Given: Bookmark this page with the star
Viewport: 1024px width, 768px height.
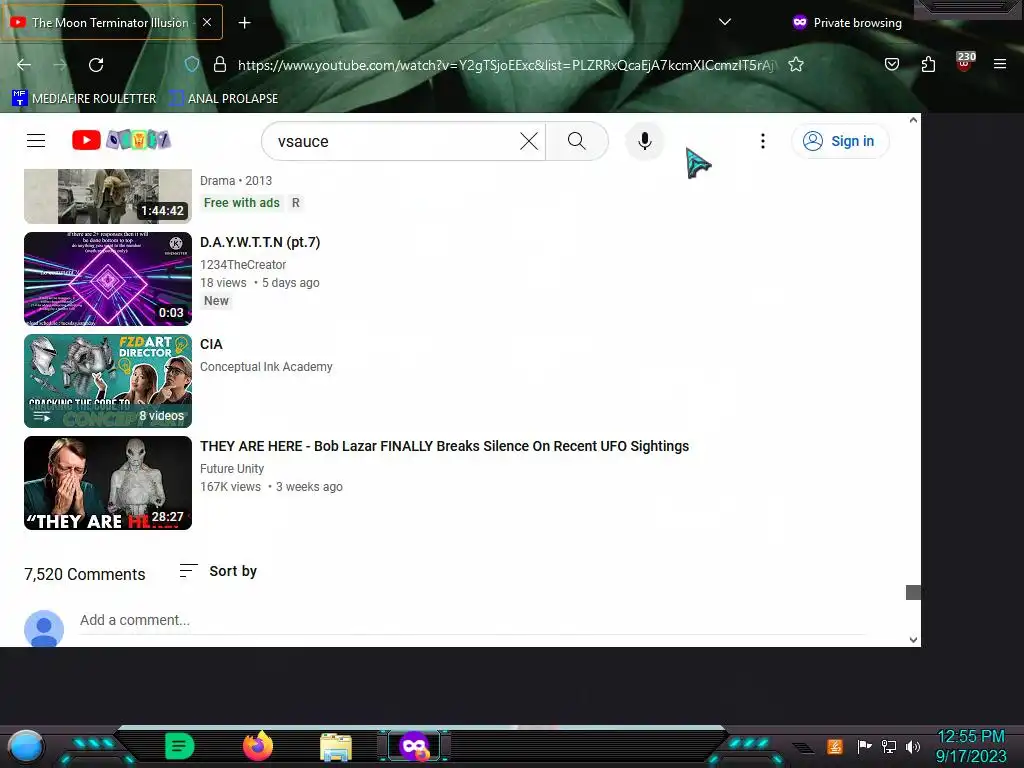Looking at the screenshot, I should coord(795,64).
